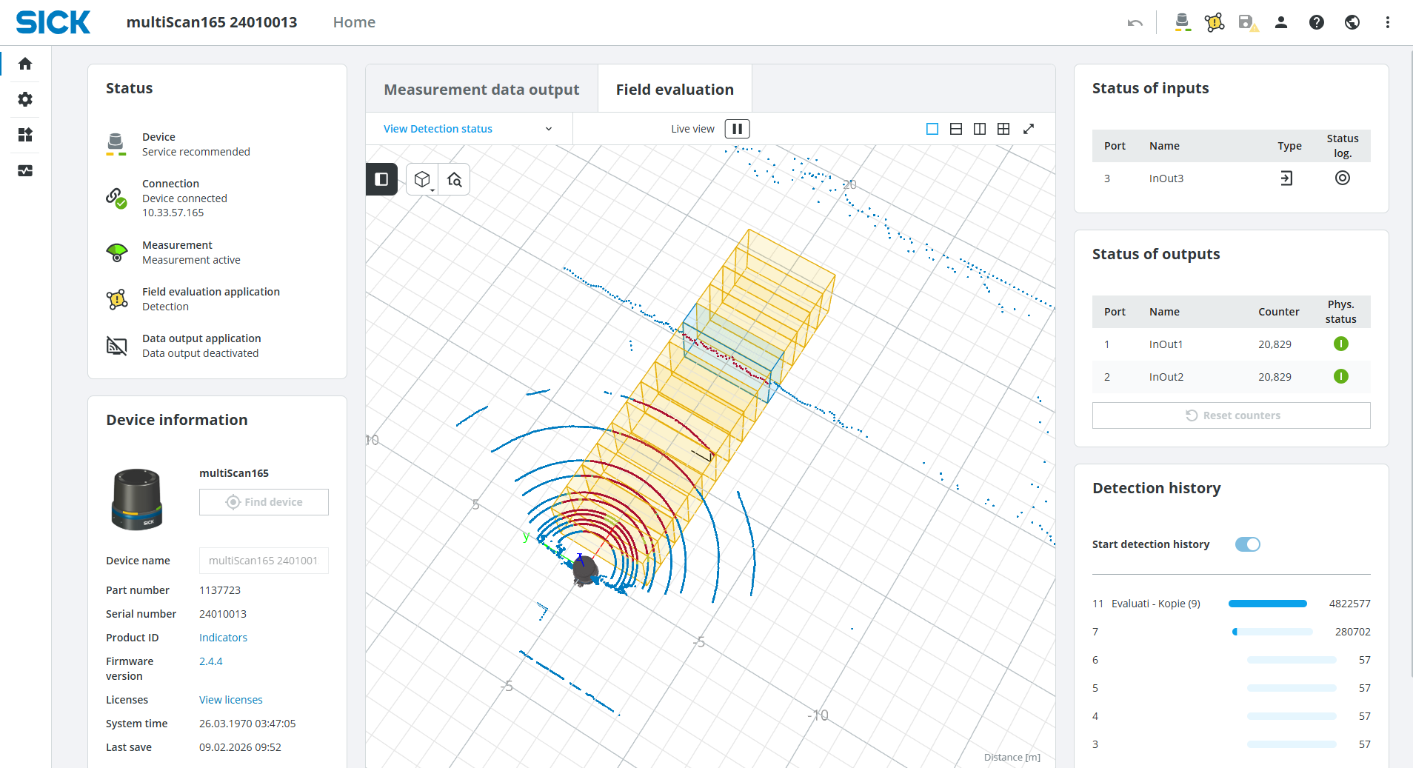The width and height of the screenshot is (1413, 768).
Task: Click the InOut2 output row name
Action: (x=1166, y=377)
